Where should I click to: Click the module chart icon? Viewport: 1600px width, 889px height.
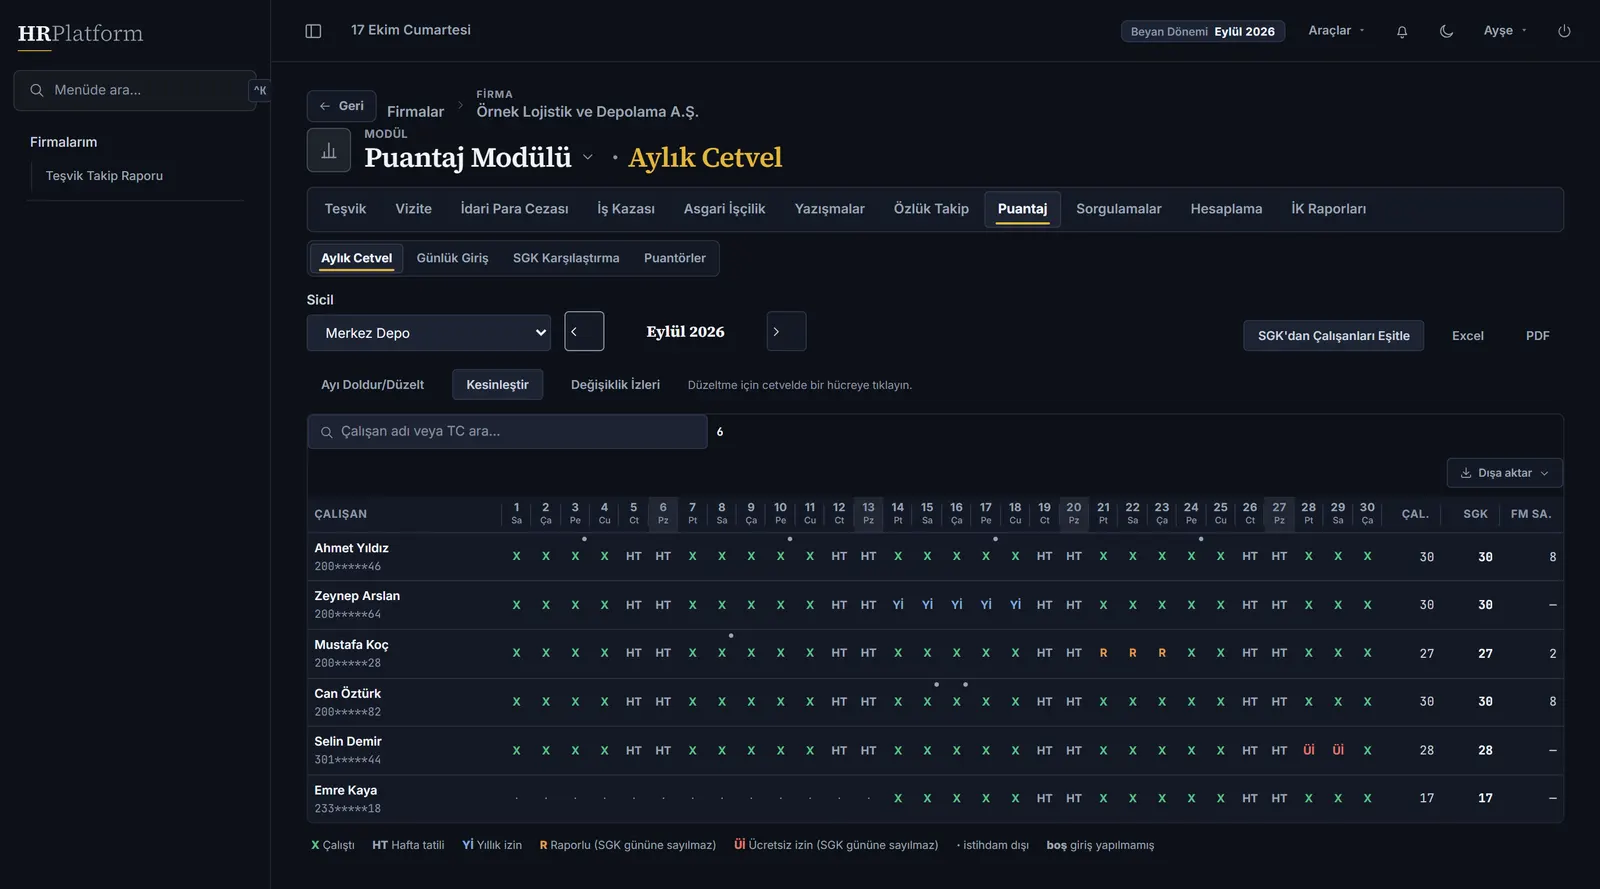click(329, 150)
